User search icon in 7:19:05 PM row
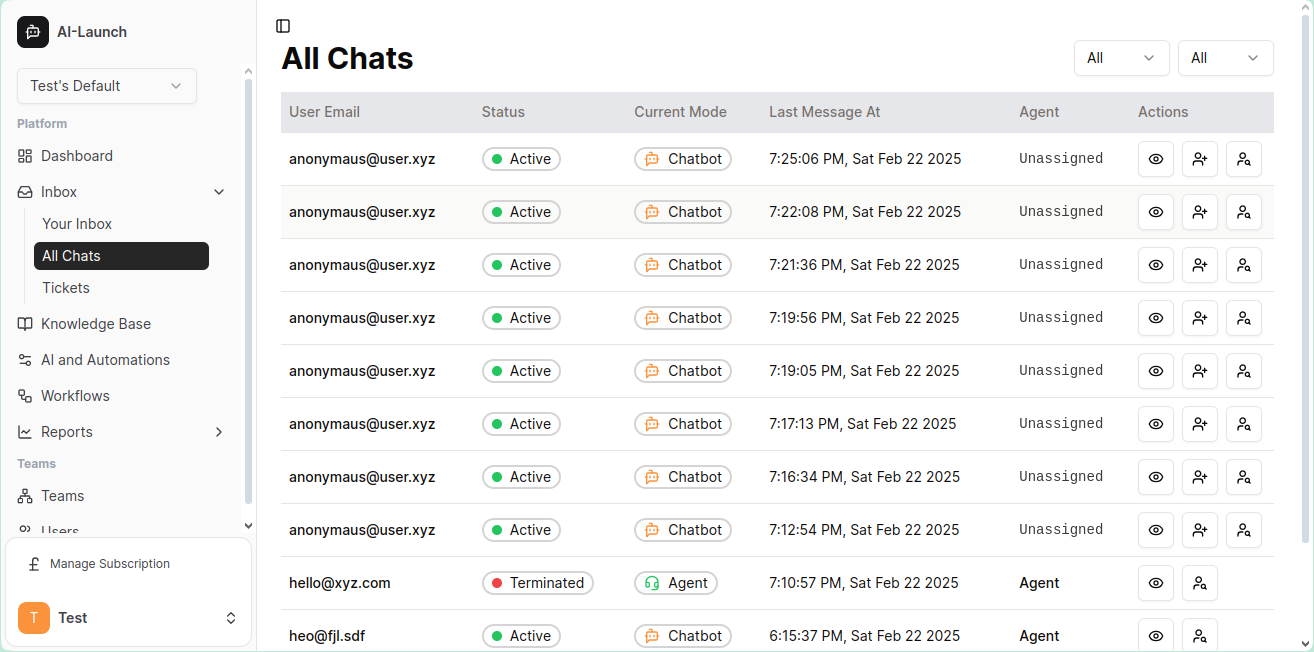This screenshot has height=652, width=1314. [1244, 371]
